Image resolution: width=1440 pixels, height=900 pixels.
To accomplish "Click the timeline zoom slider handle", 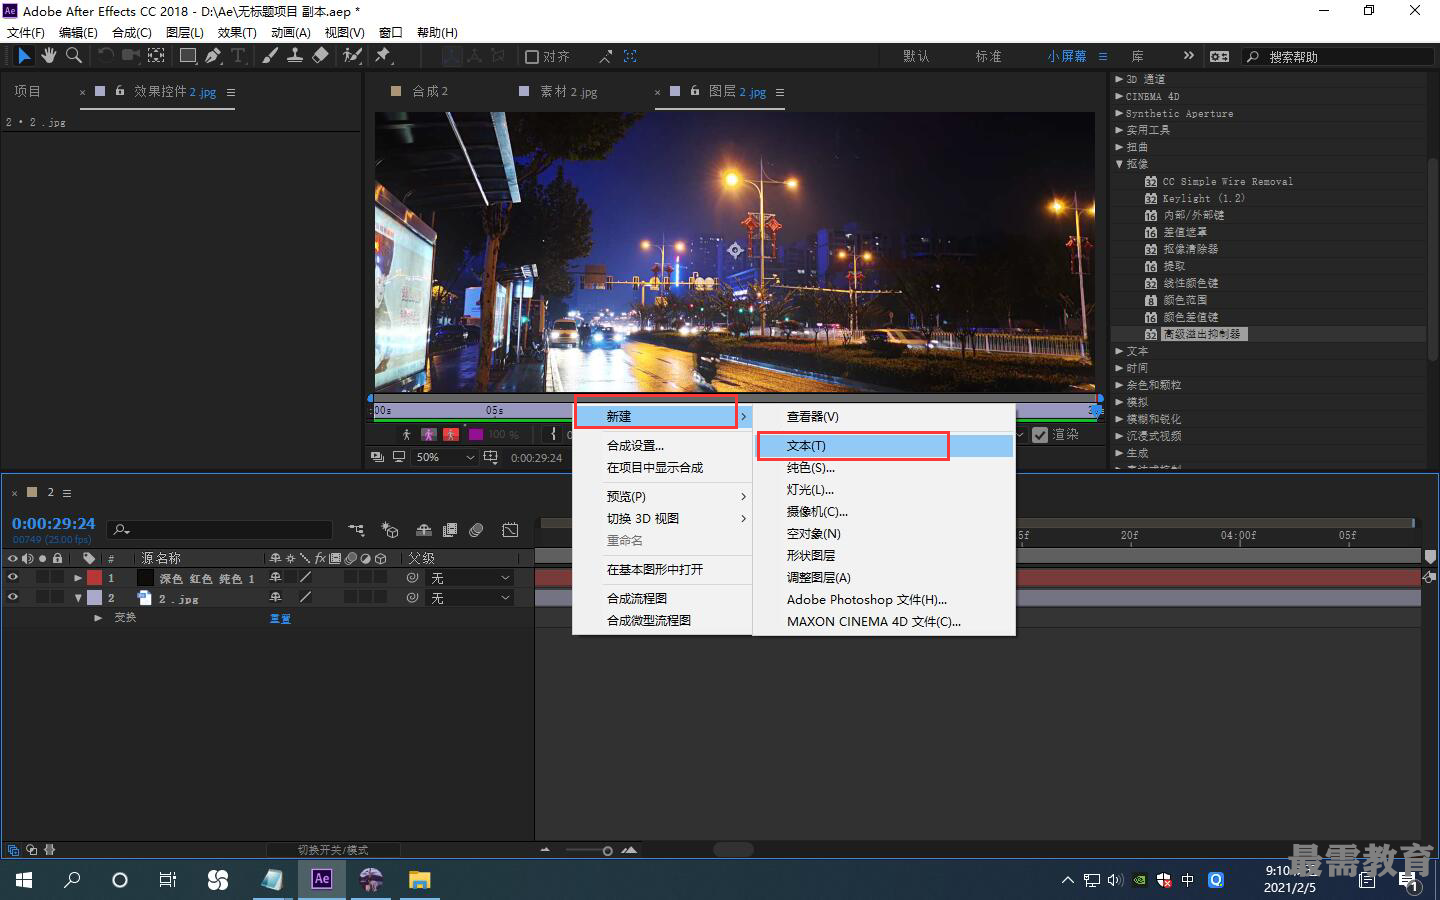I will 607,851.
